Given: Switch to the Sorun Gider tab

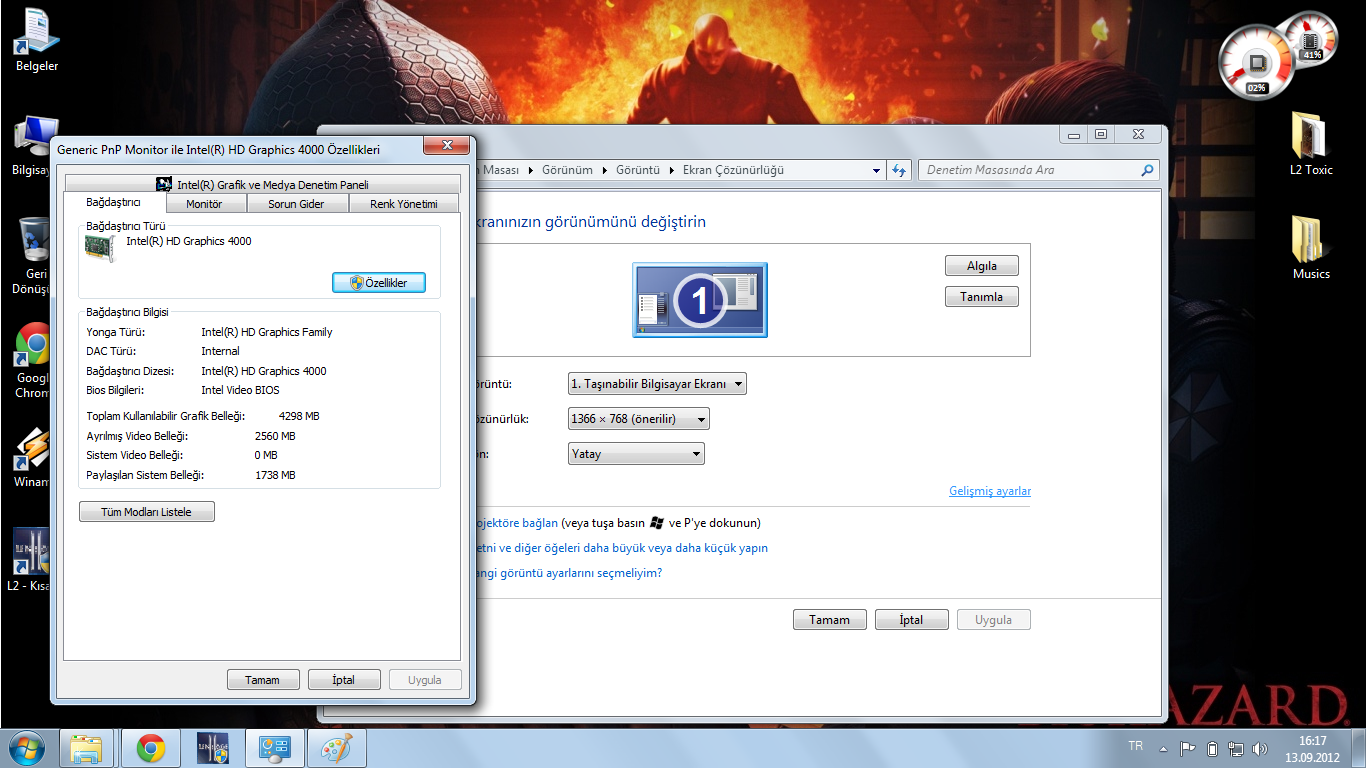Looking at the screenshot, I should point(296,204).
